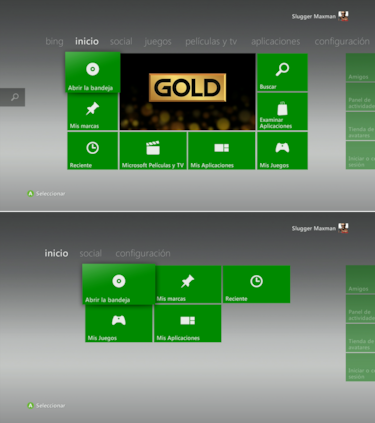Open the aplicaciones tab
The image size is (375, 423).
click(275, 42)
